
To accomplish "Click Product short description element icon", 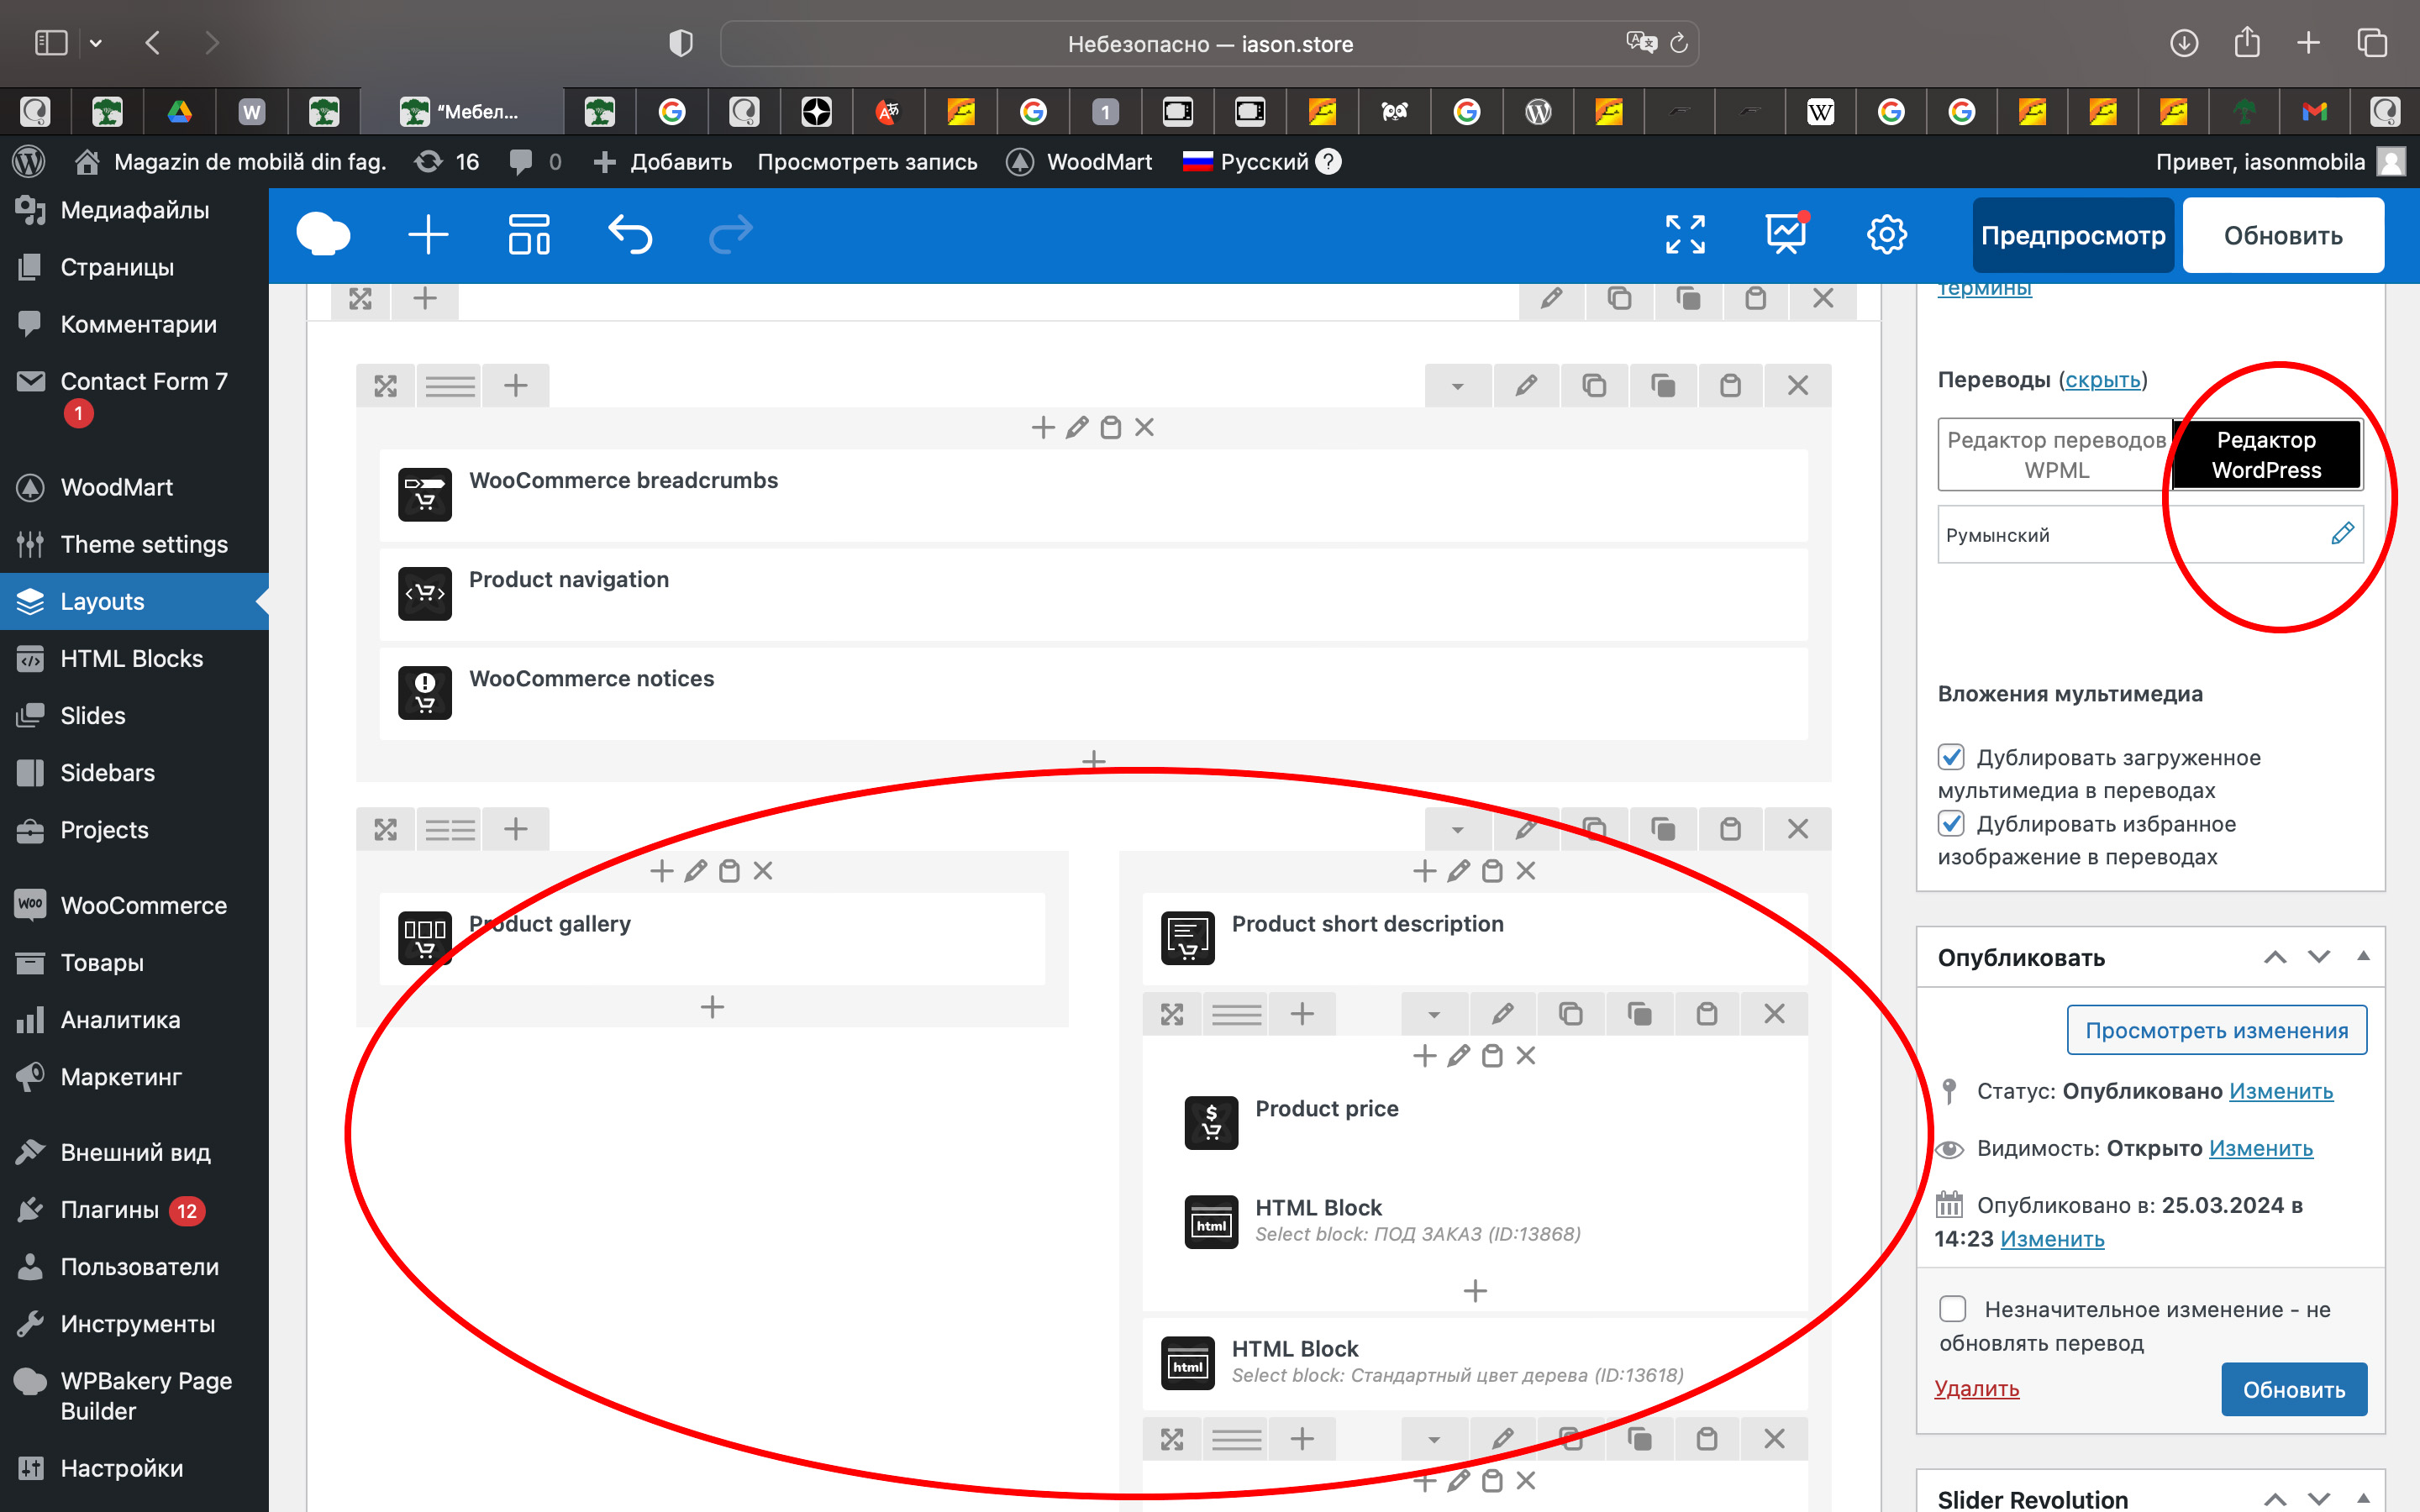I will pos(1188,937).
